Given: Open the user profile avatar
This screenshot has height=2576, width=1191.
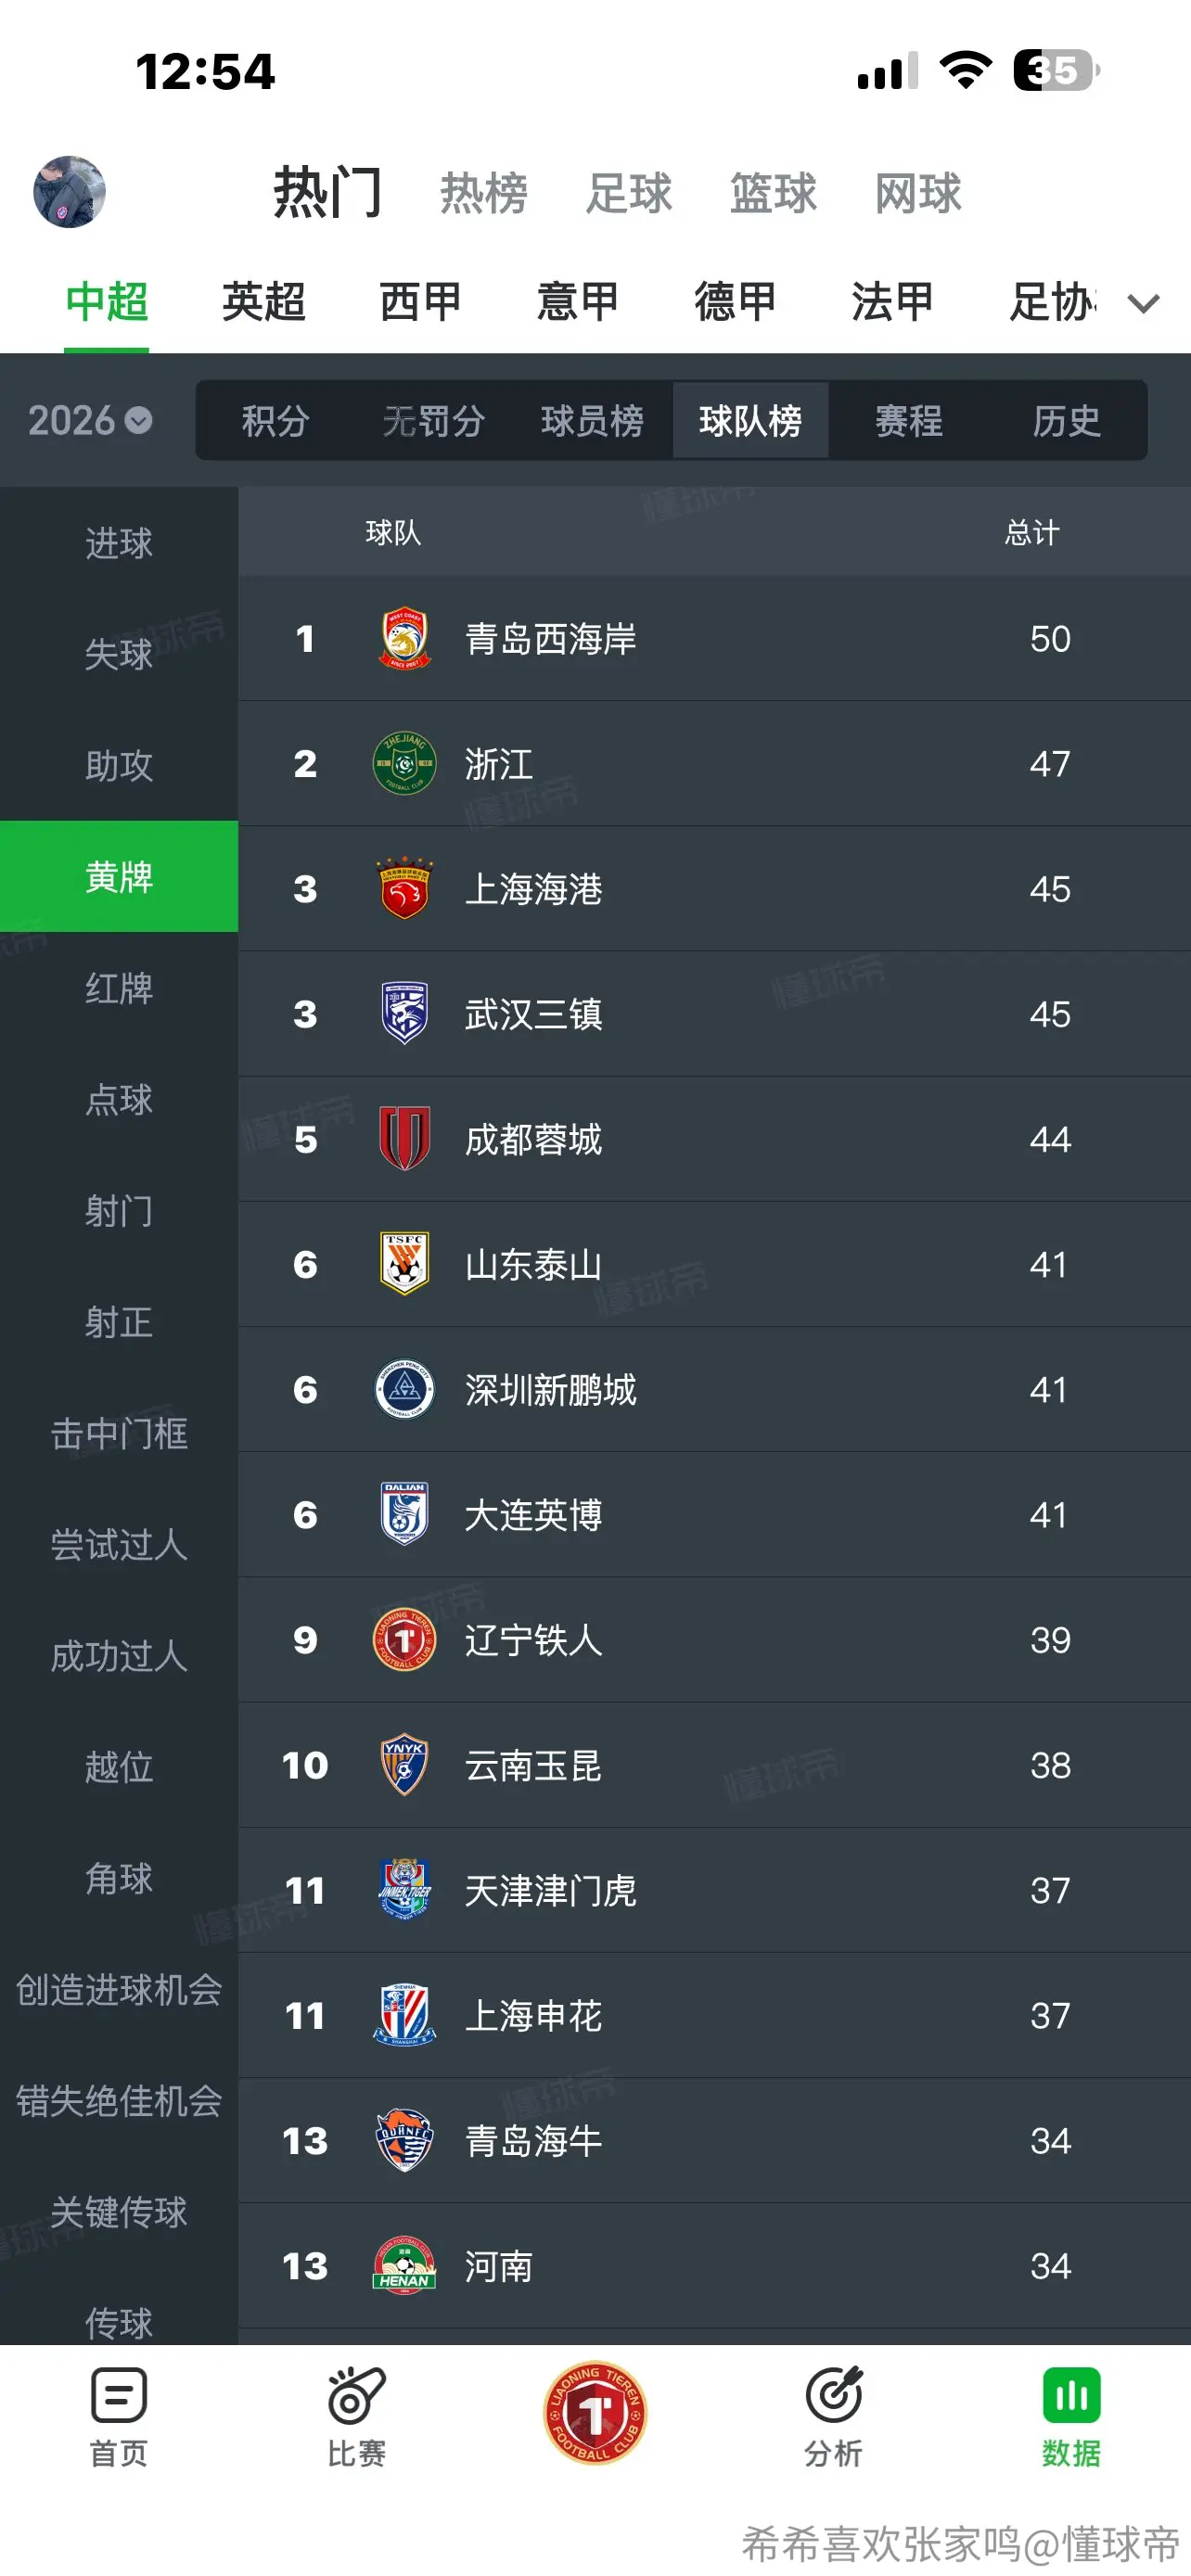Looking at the screenshot, I should coord(69,192).
